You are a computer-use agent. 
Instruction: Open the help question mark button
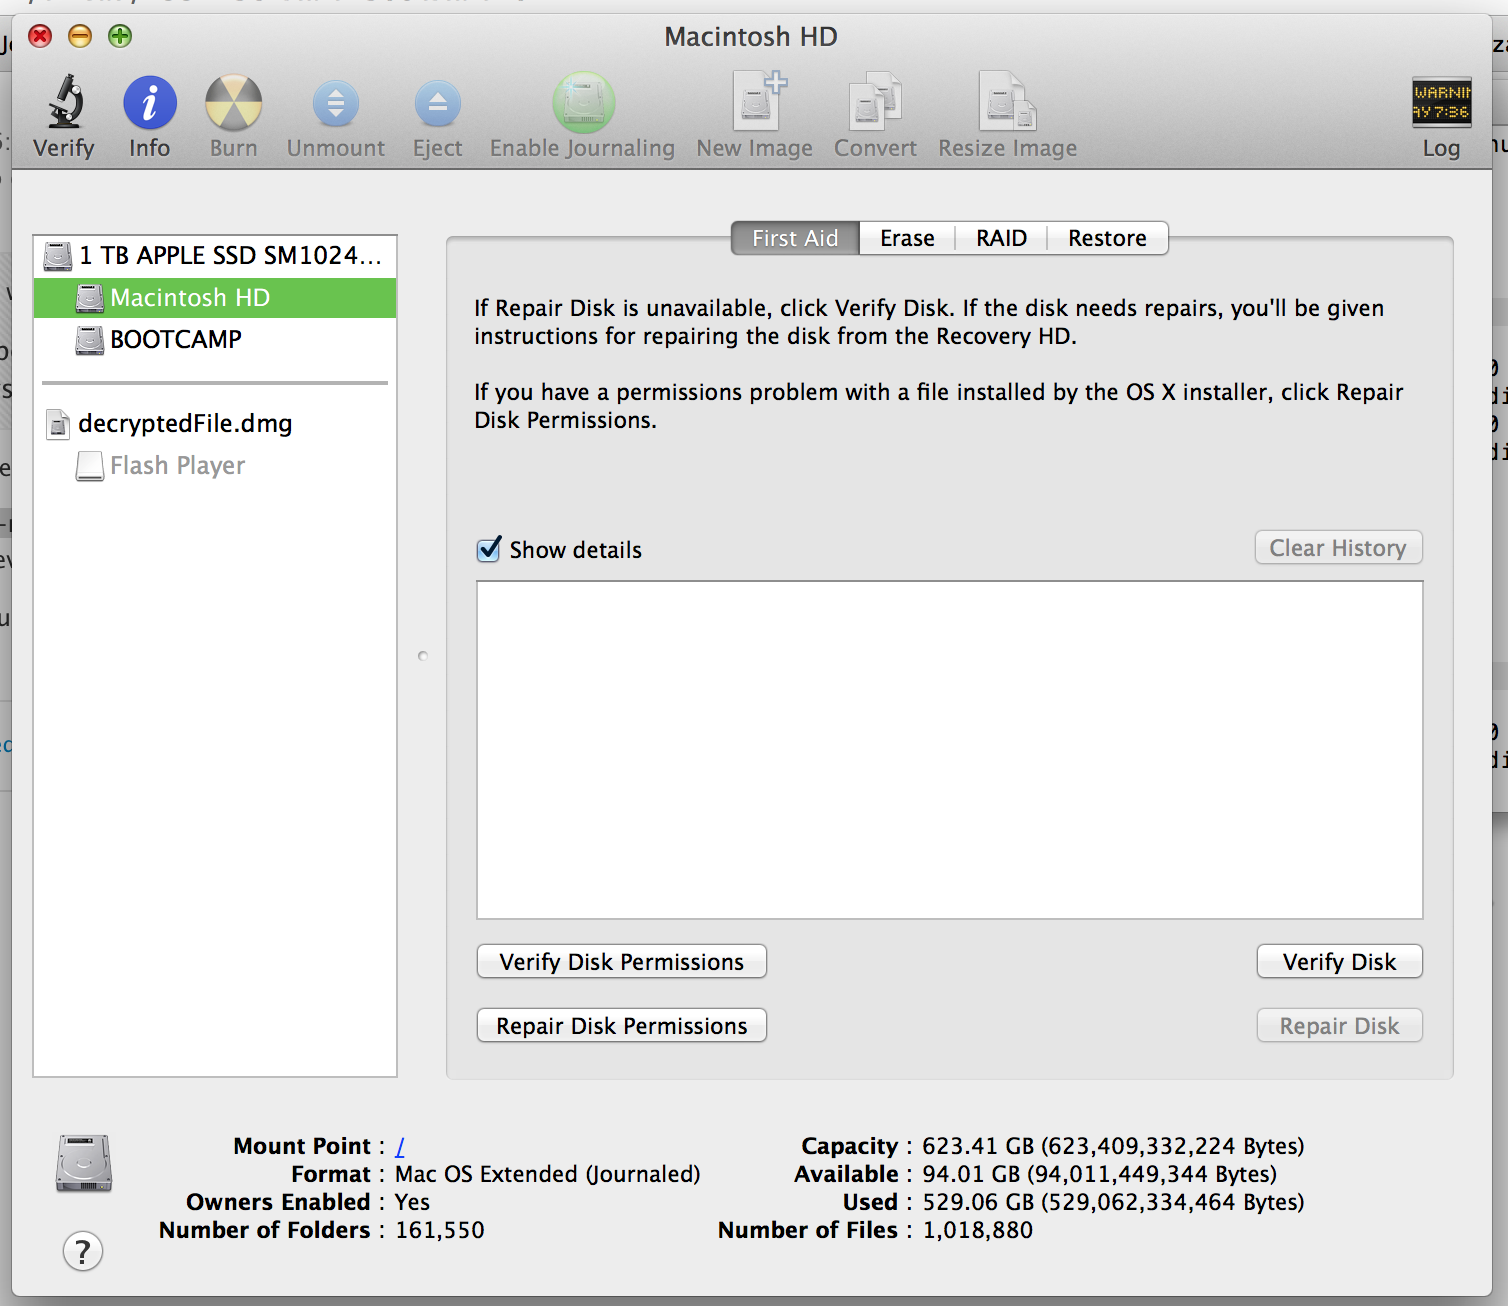83,1251
